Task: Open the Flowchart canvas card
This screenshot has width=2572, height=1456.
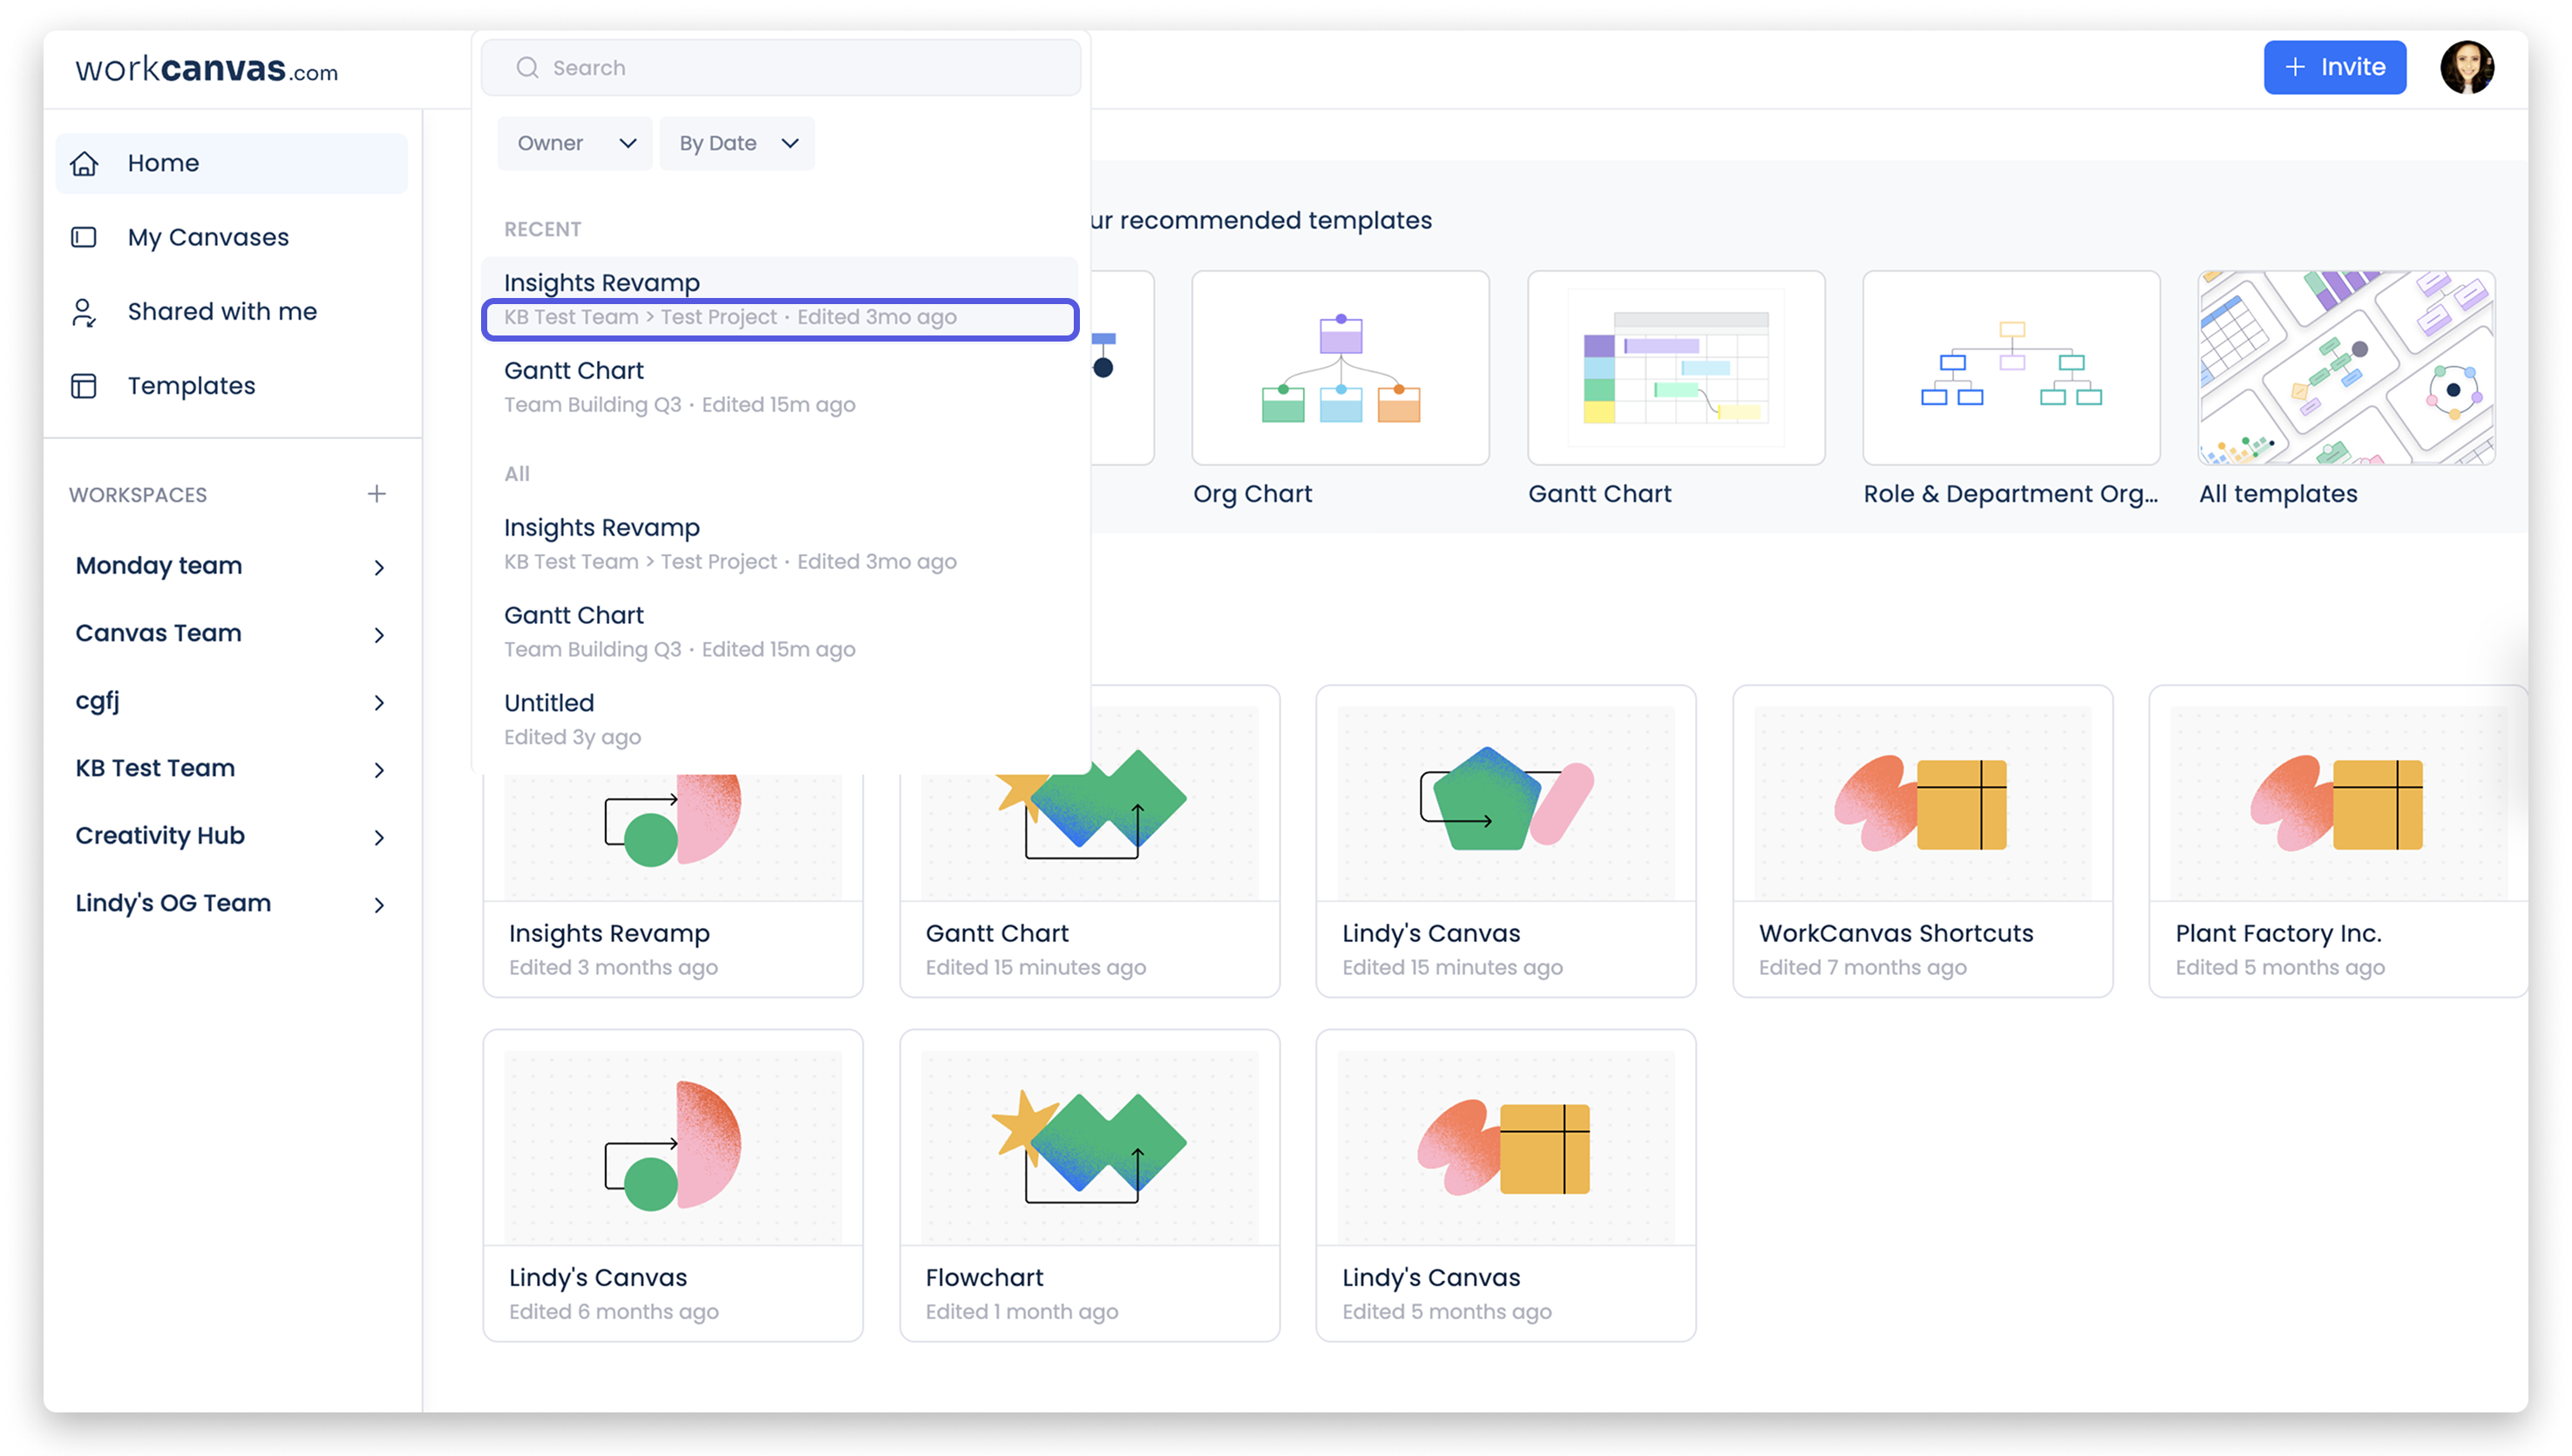Action: point(1090,1185)
